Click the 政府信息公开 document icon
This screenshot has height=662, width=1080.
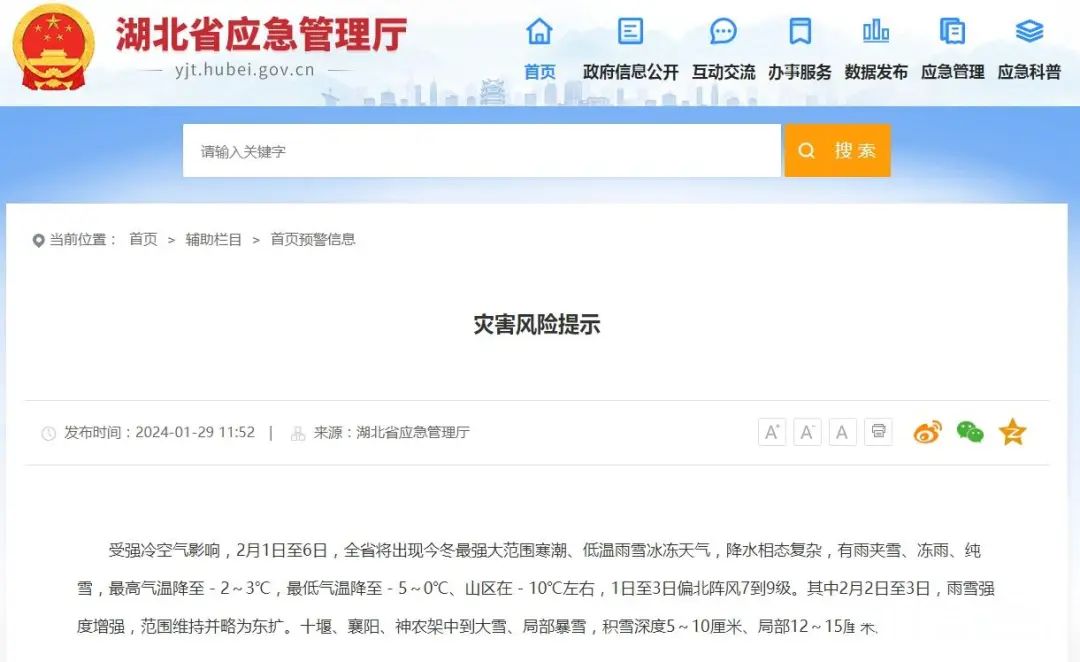[x=630, y=32]
